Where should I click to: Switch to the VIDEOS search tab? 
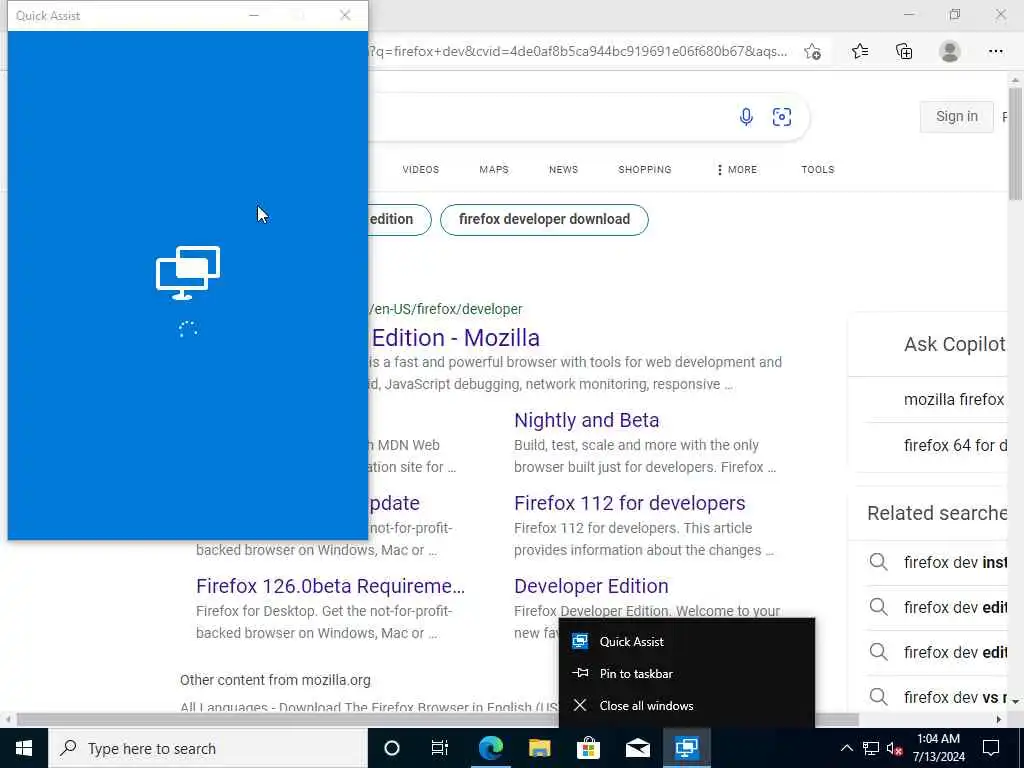421,170
